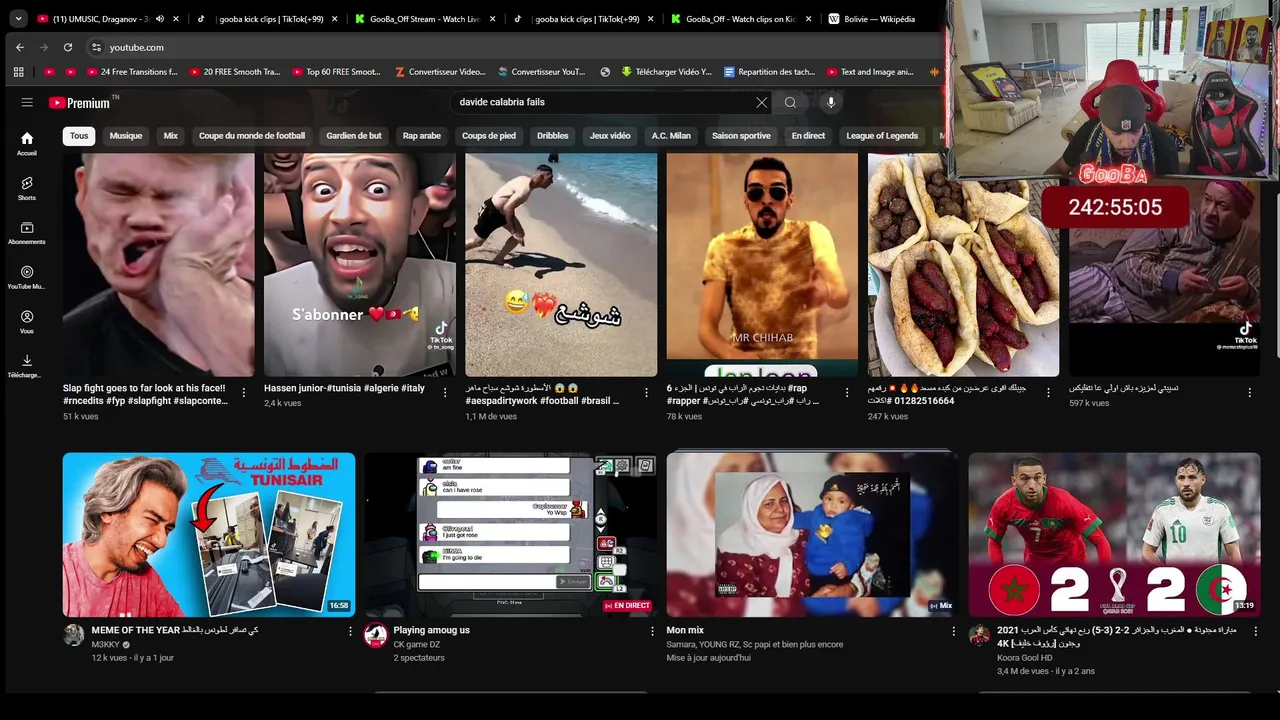
Task: Open the Repartition des tach bookmark
Action: coord(768,72)
